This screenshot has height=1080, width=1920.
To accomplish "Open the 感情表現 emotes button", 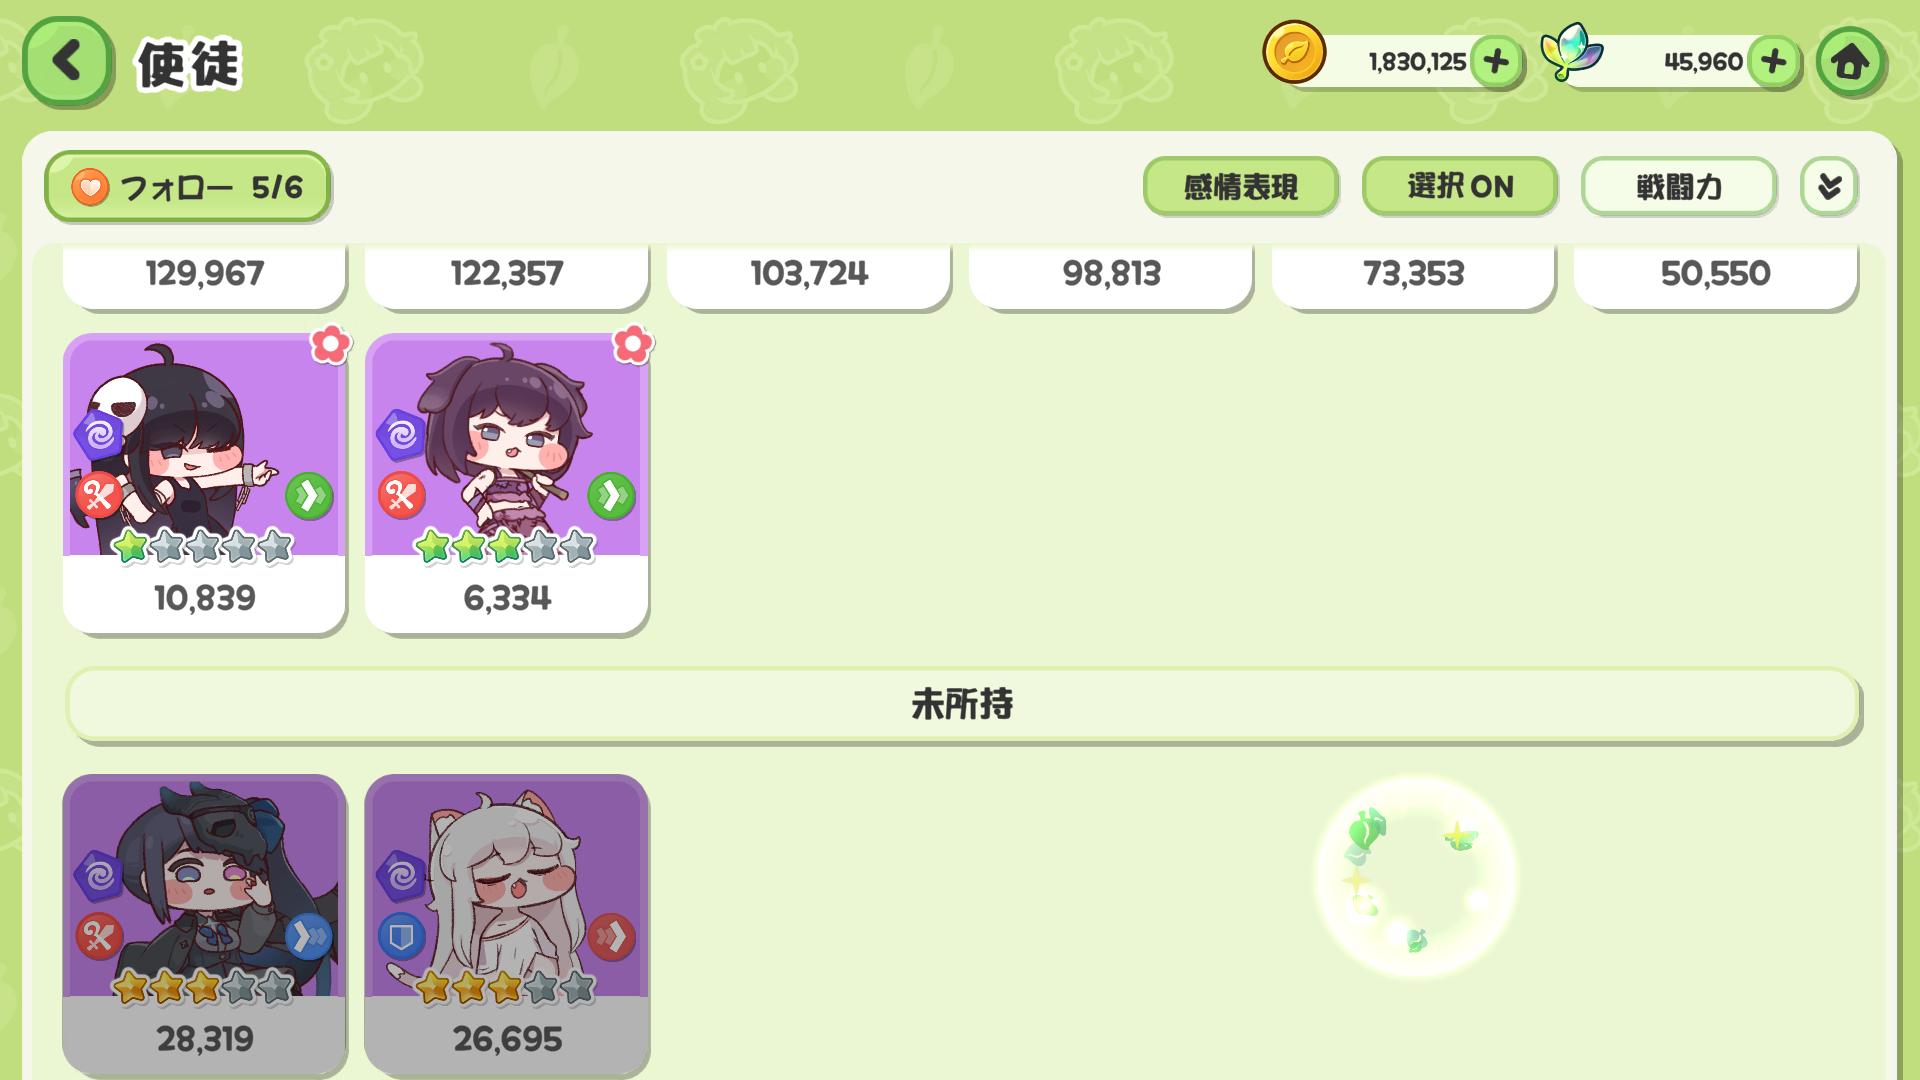I will click(x=1240, y=186).
